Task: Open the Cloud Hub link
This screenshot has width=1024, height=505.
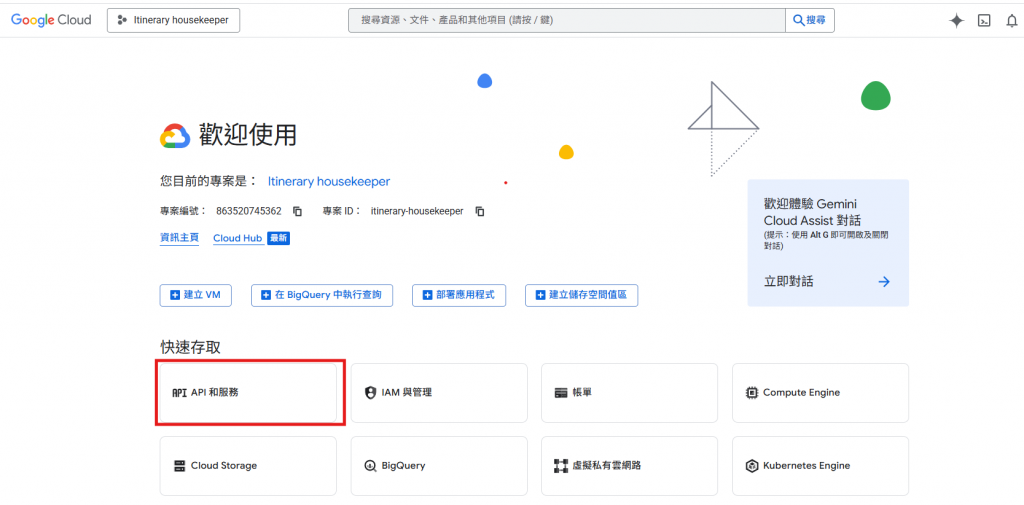Action: 238,238
